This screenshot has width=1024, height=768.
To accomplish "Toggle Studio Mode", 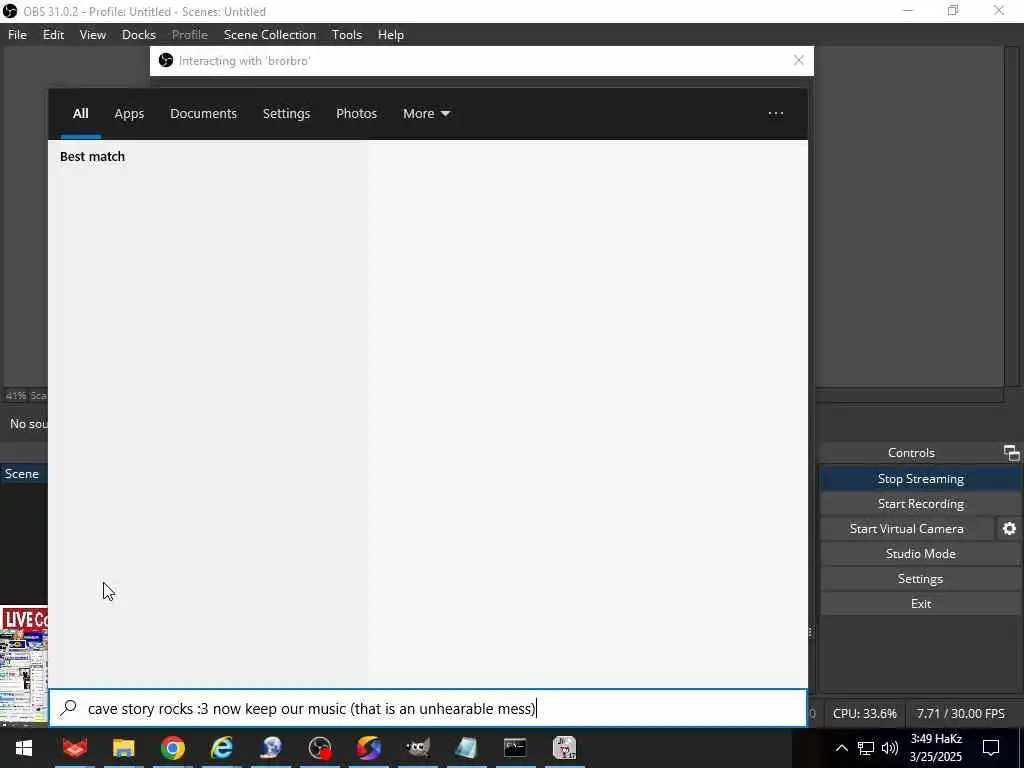I will click(920, 554).
